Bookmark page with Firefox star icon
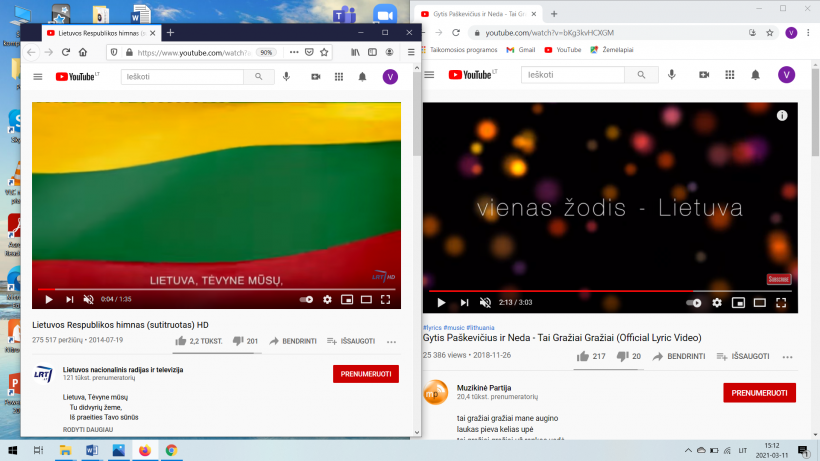 [324, 52]
